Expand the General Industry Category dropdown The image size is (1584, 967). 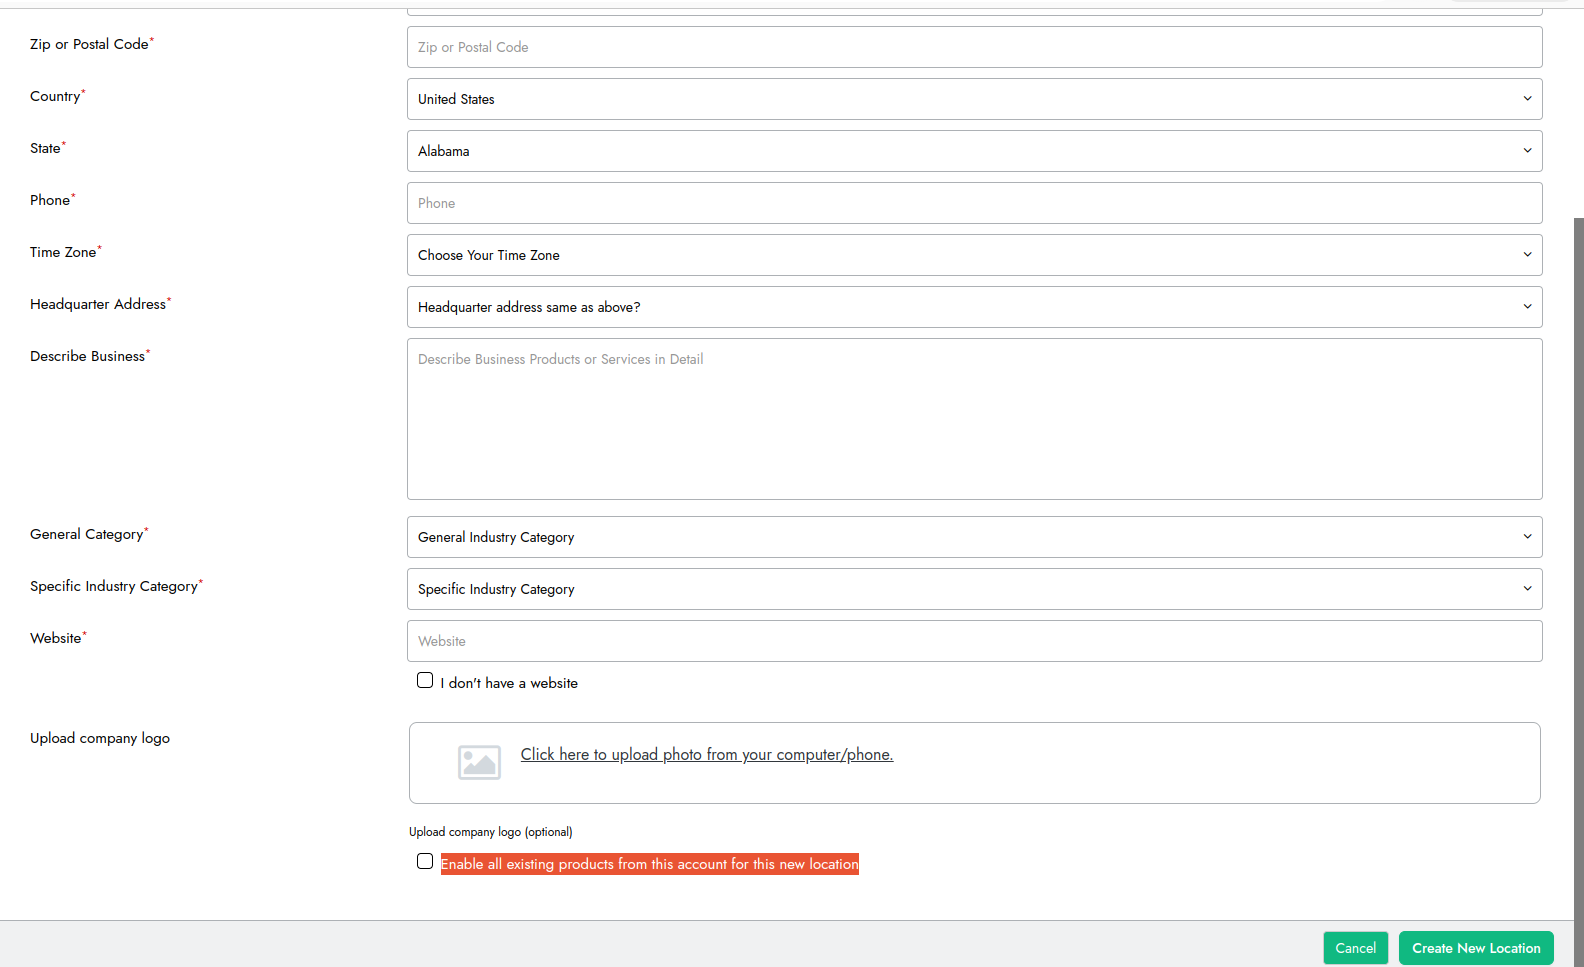click(x=973, y=537)
